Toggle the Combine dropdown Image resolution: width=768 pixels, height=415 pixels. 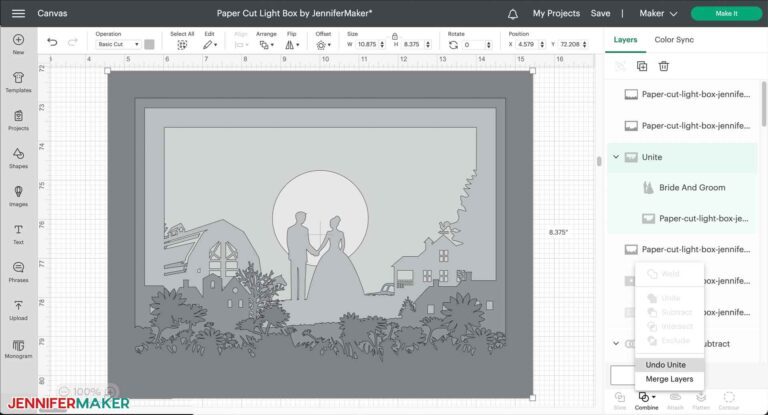pos(647,400)
